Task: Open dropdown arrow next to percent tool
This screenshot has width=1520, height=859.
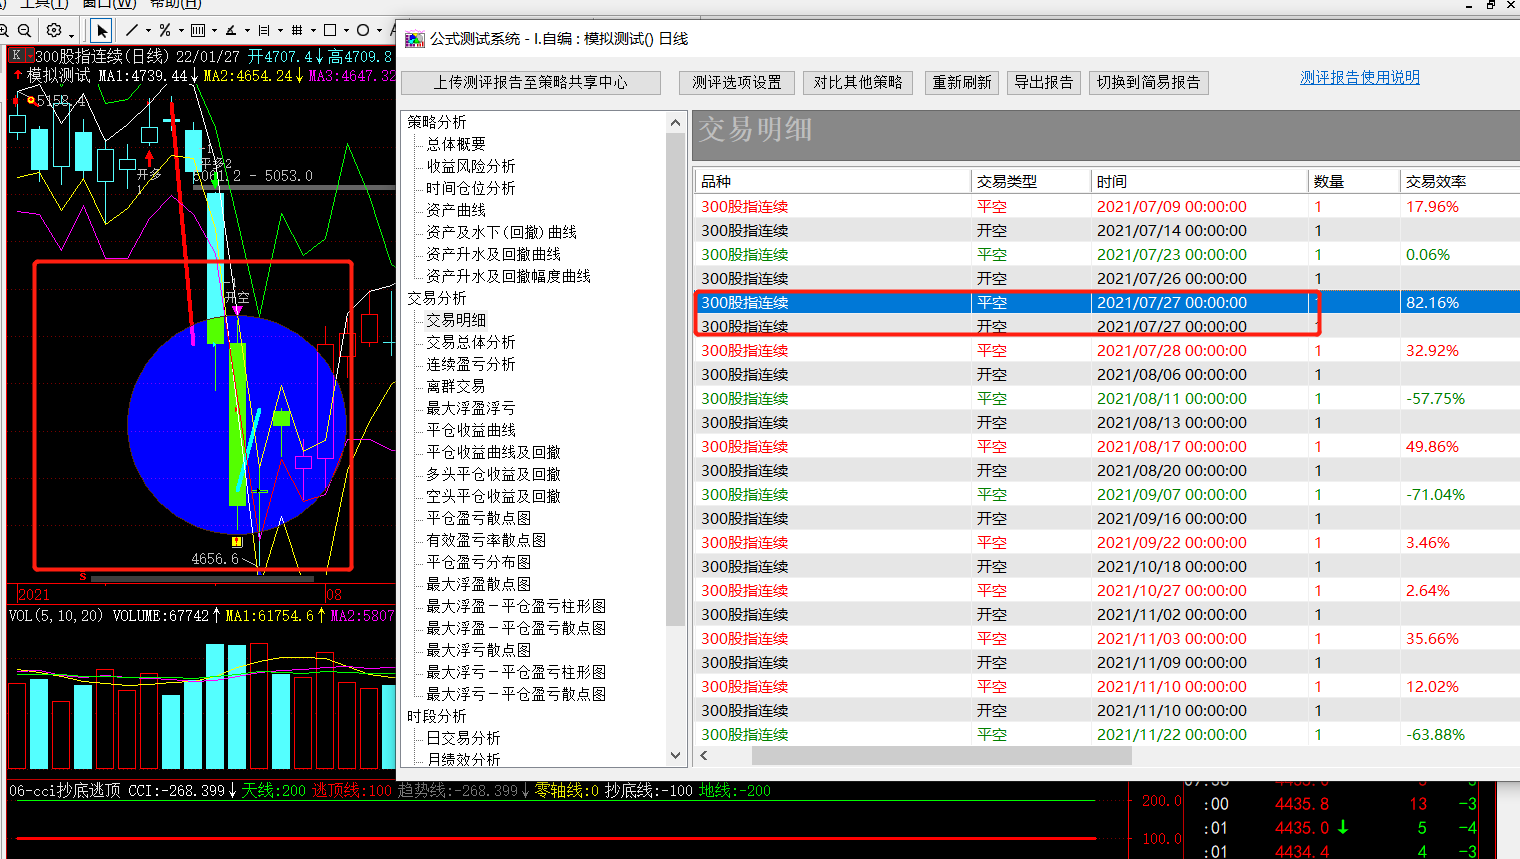Action: coord(181,31)
